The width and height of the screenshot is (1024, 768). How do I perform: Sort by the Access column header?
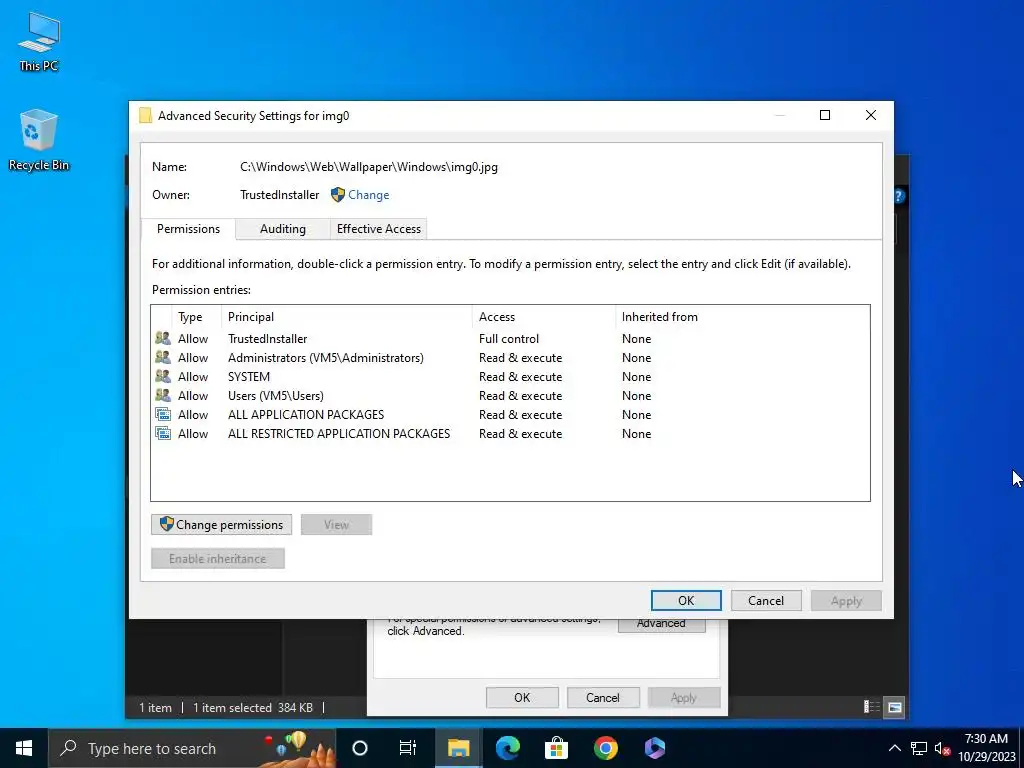point(543,317)
